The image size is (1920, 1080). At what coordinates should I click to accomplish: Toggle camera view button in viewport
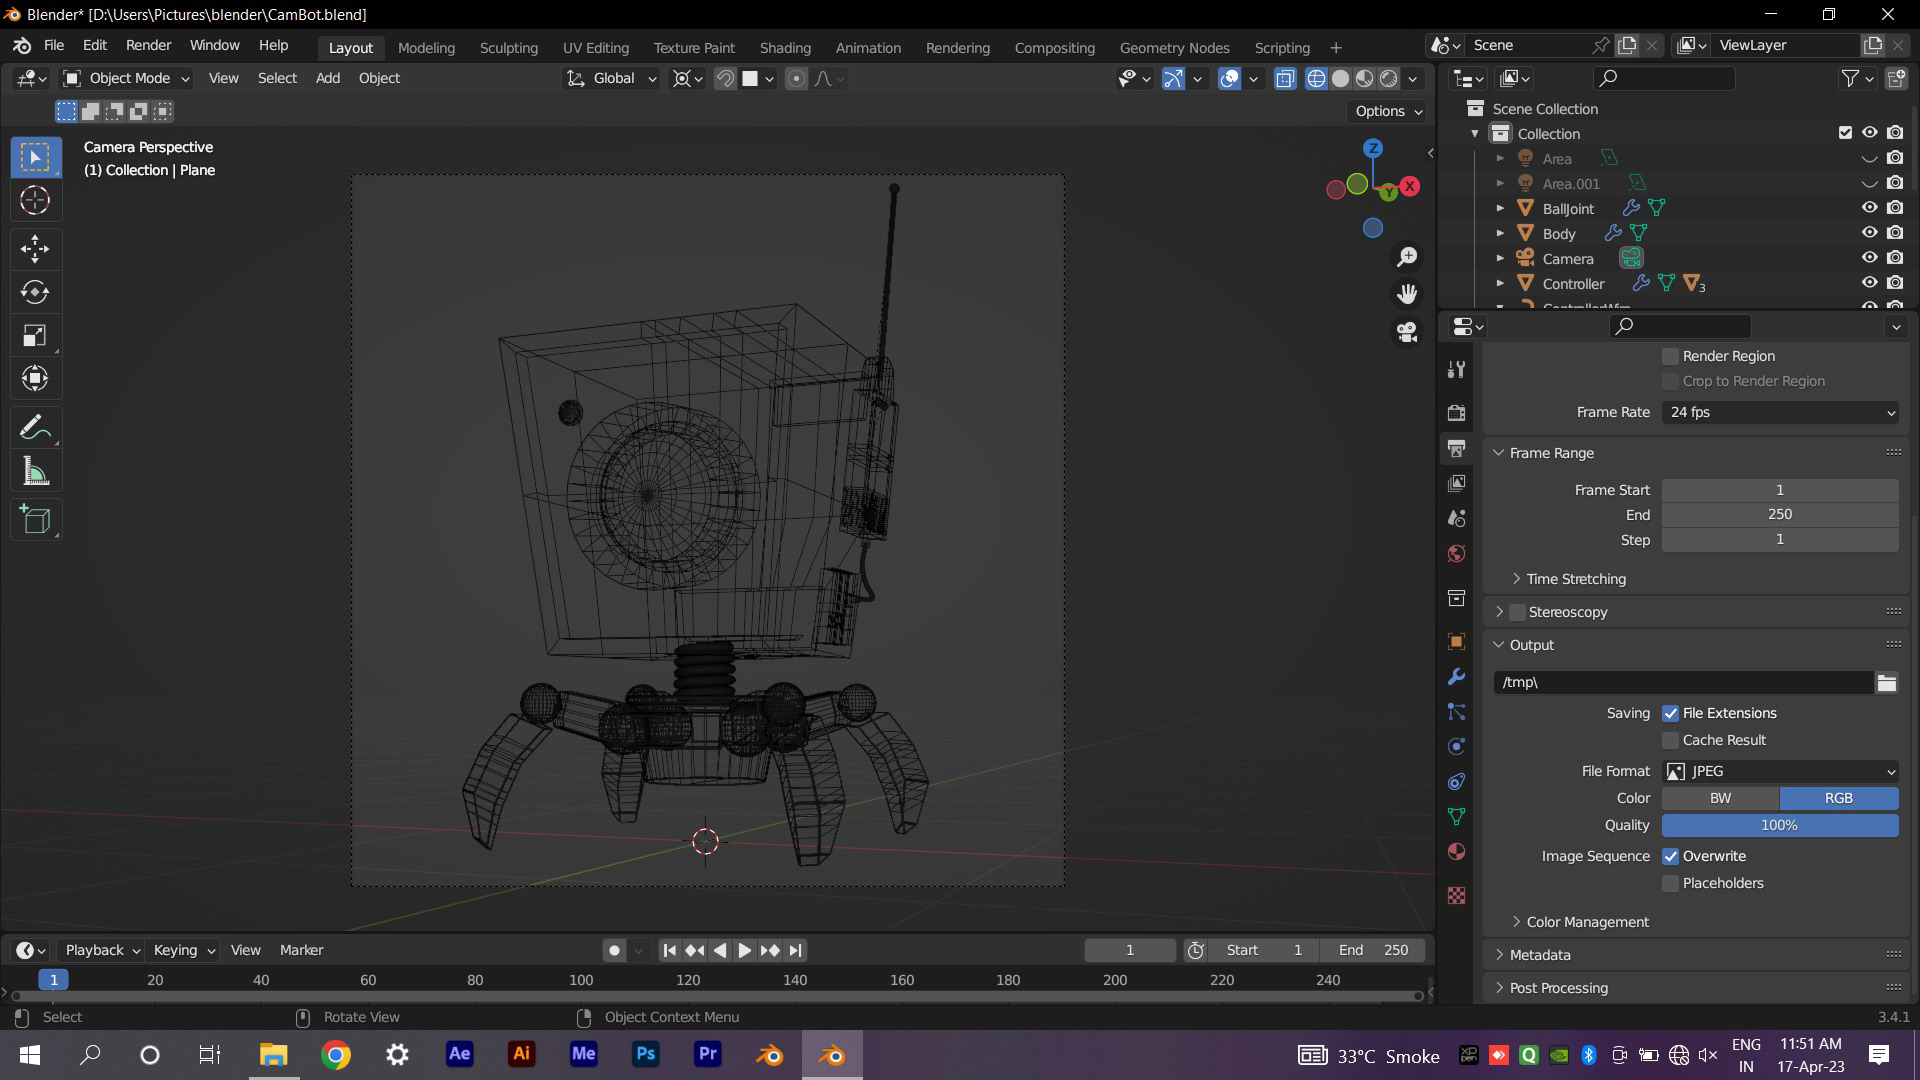click(1407, 332)
